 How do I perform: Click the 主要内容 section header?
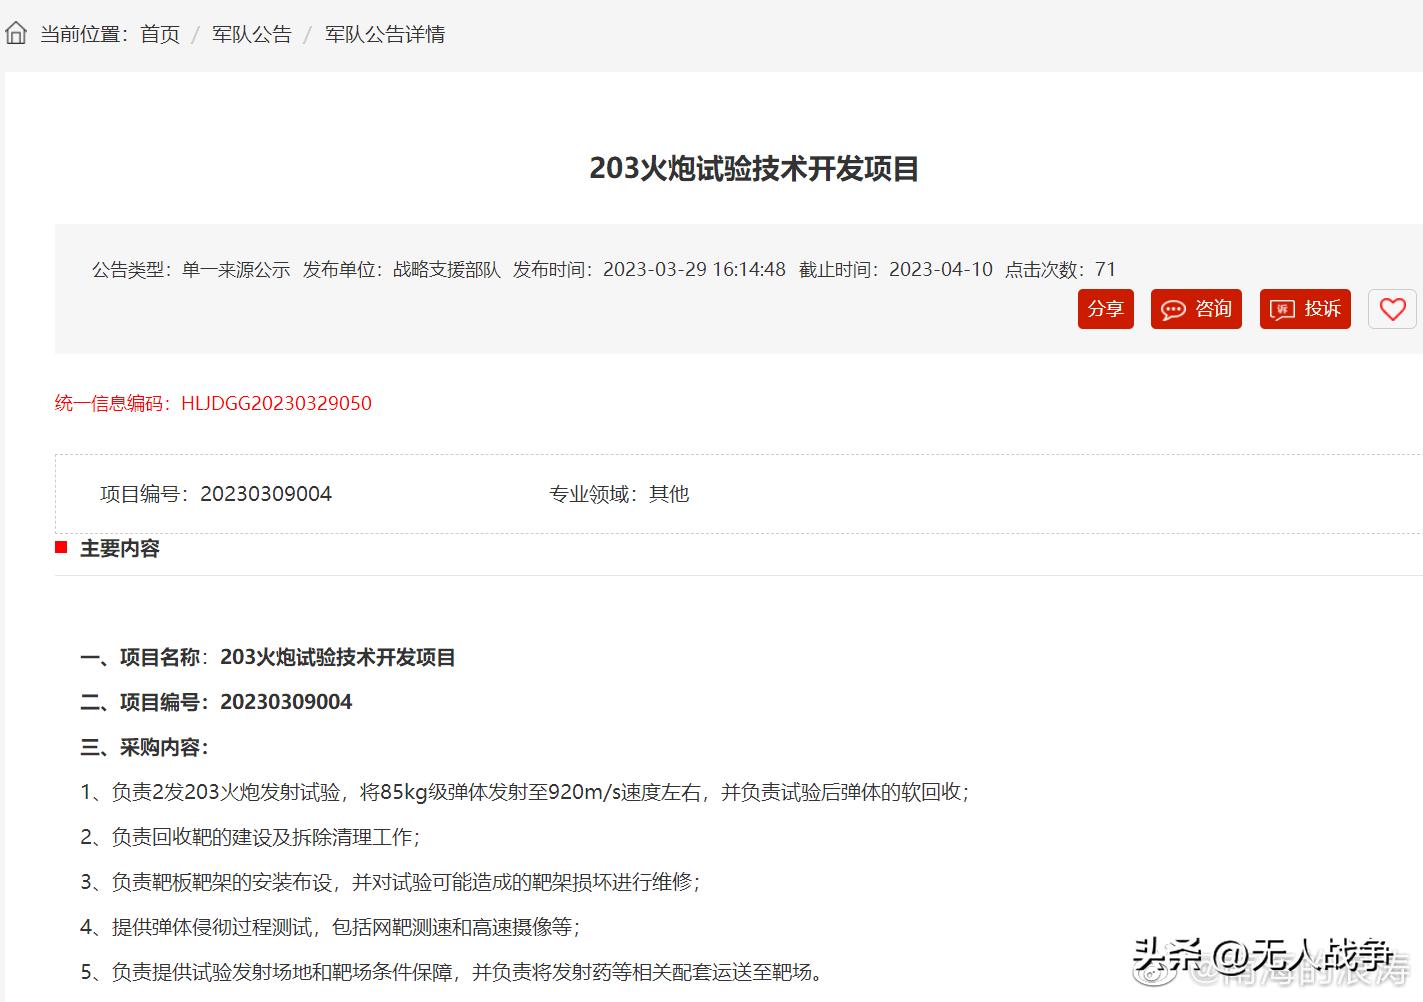(120, 548)
